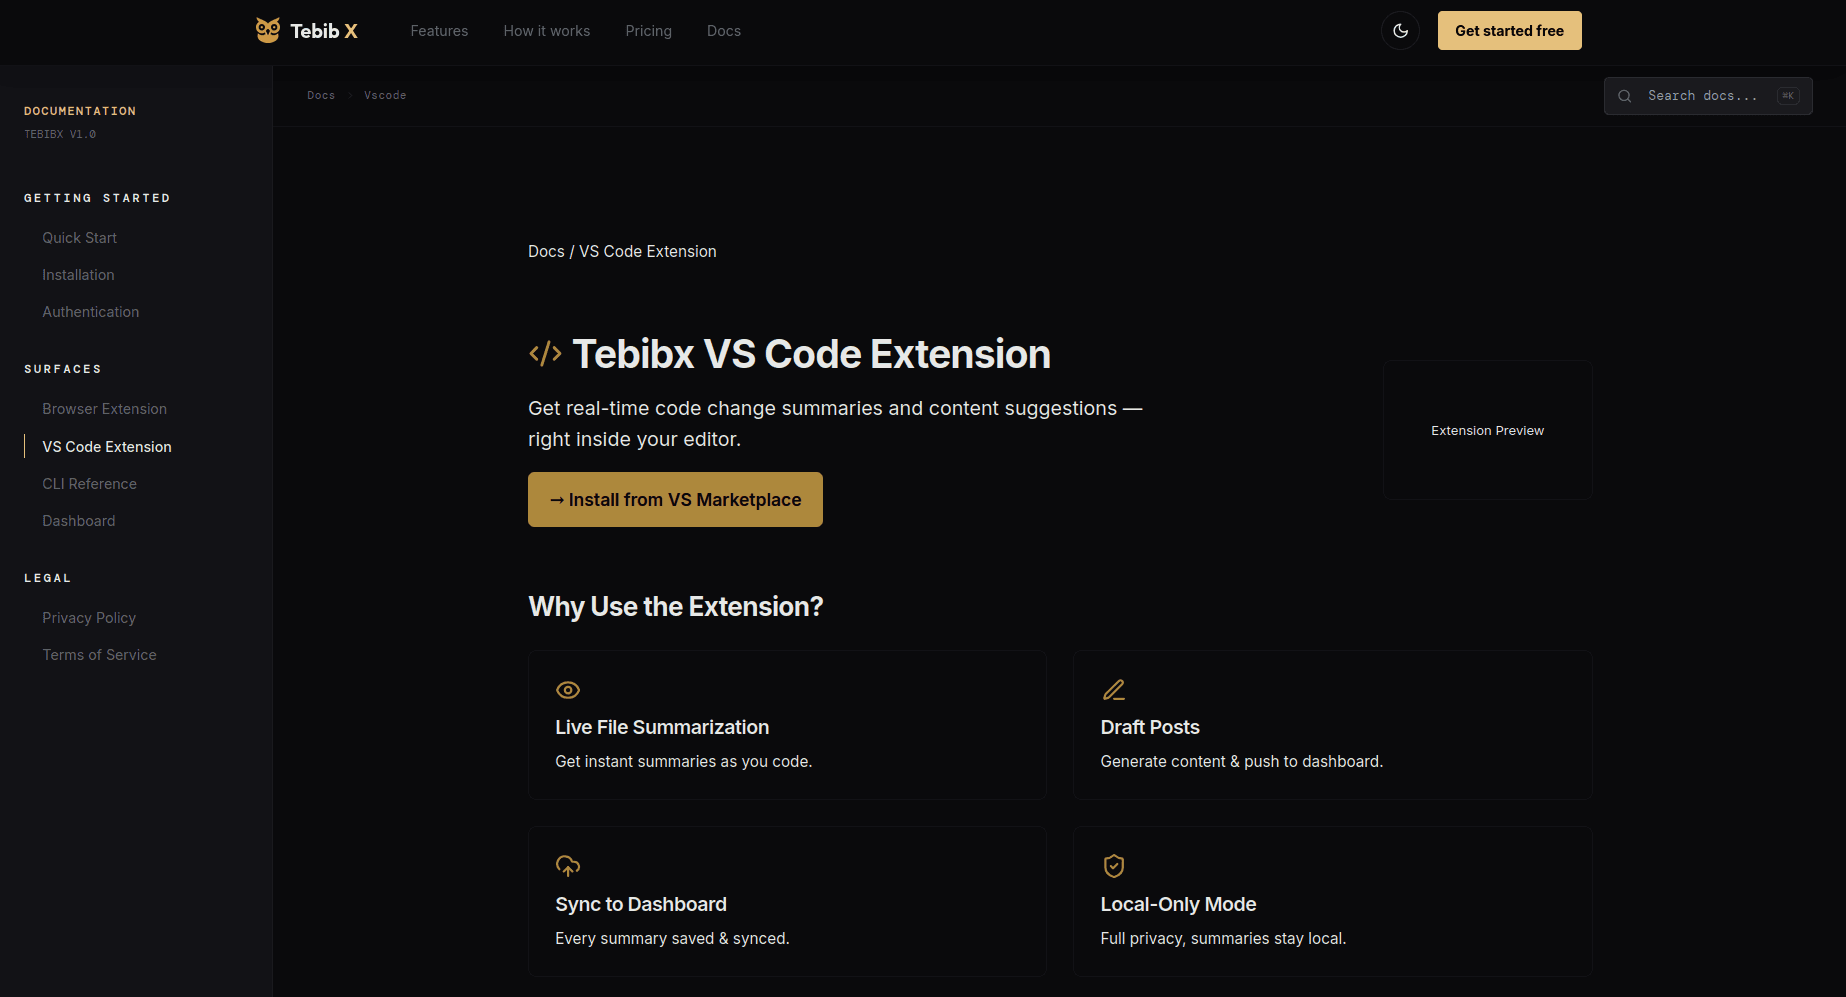Image resolution: width=1846 pixels, height=997 pixels.
Task: Click the Tebib X owl logo
Action: pos(268,30)
